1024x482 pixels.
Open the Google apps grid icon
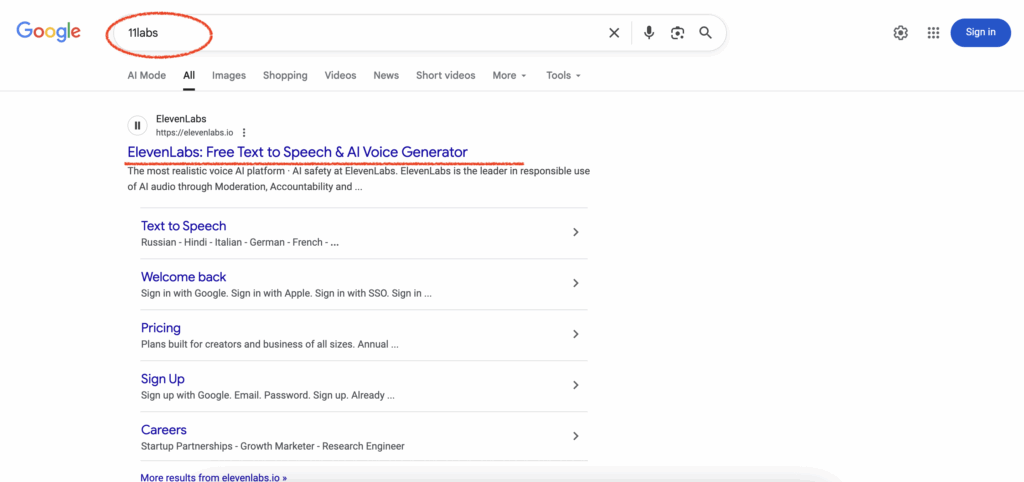(933, 33)
